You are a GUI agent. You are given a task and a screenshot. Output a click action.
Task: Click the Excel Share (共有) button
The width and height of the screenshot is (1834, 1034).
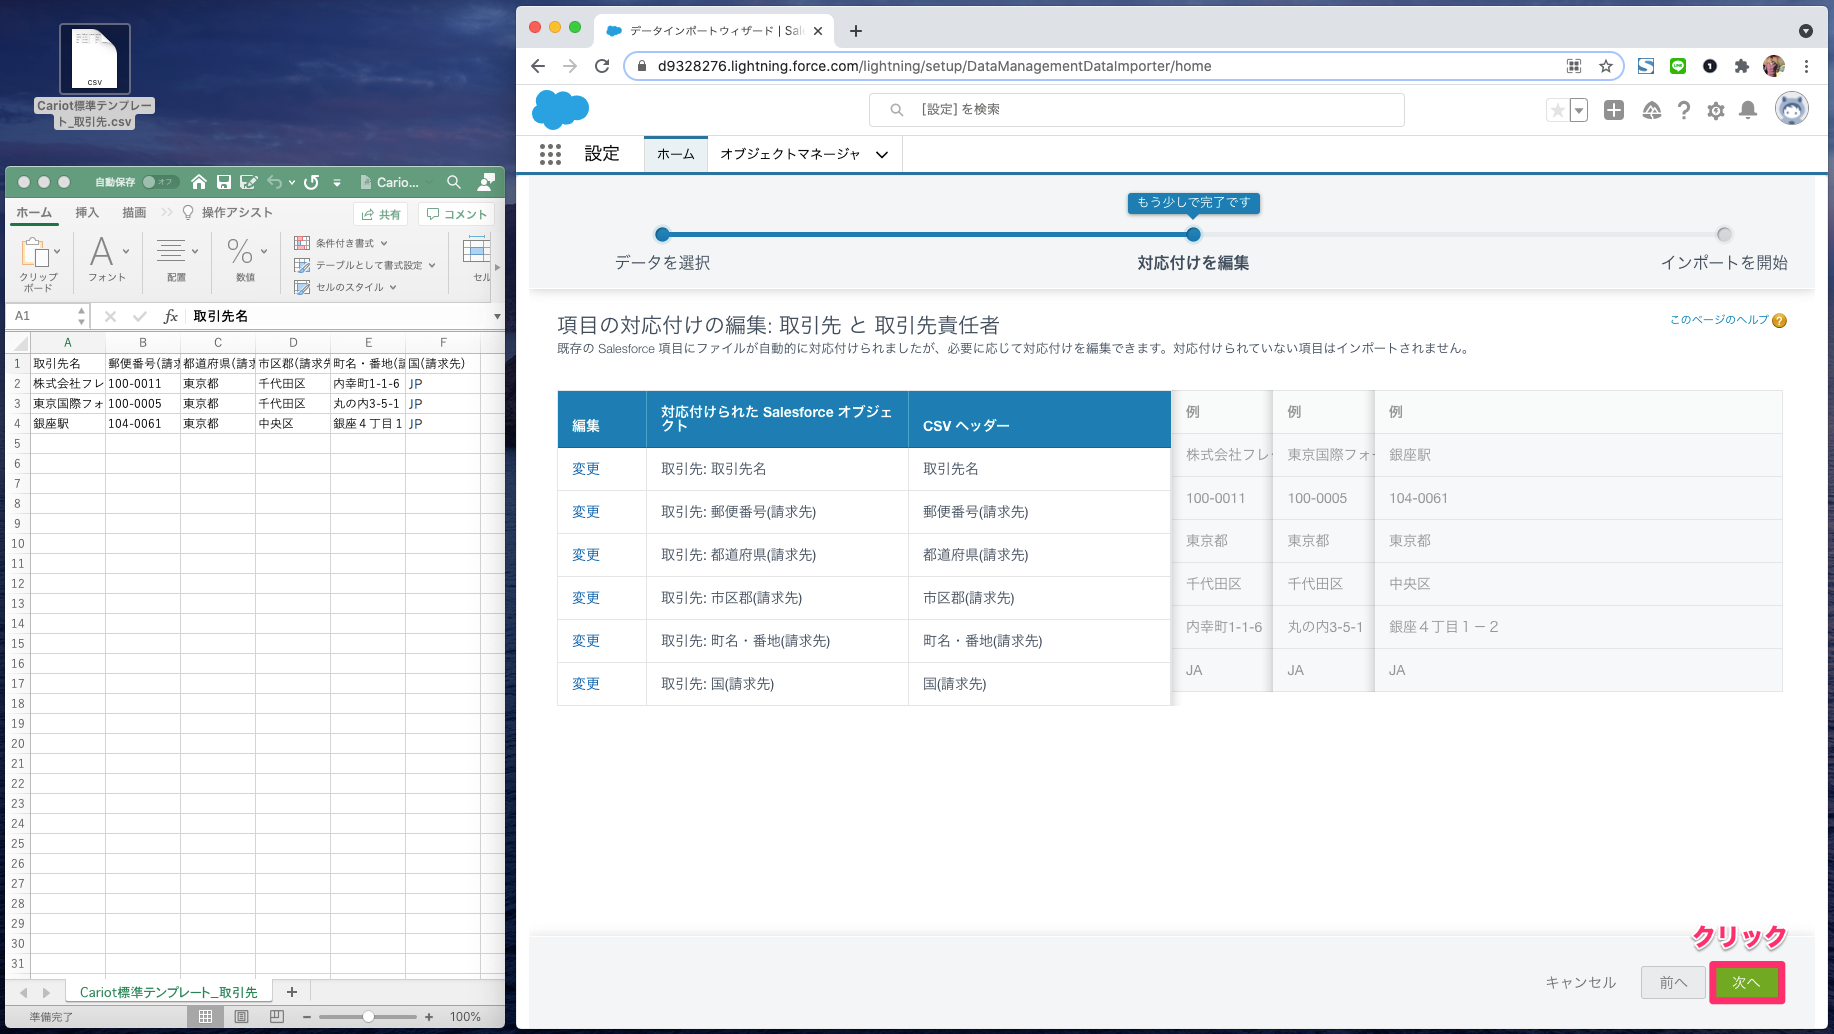[x=381, y=214]
